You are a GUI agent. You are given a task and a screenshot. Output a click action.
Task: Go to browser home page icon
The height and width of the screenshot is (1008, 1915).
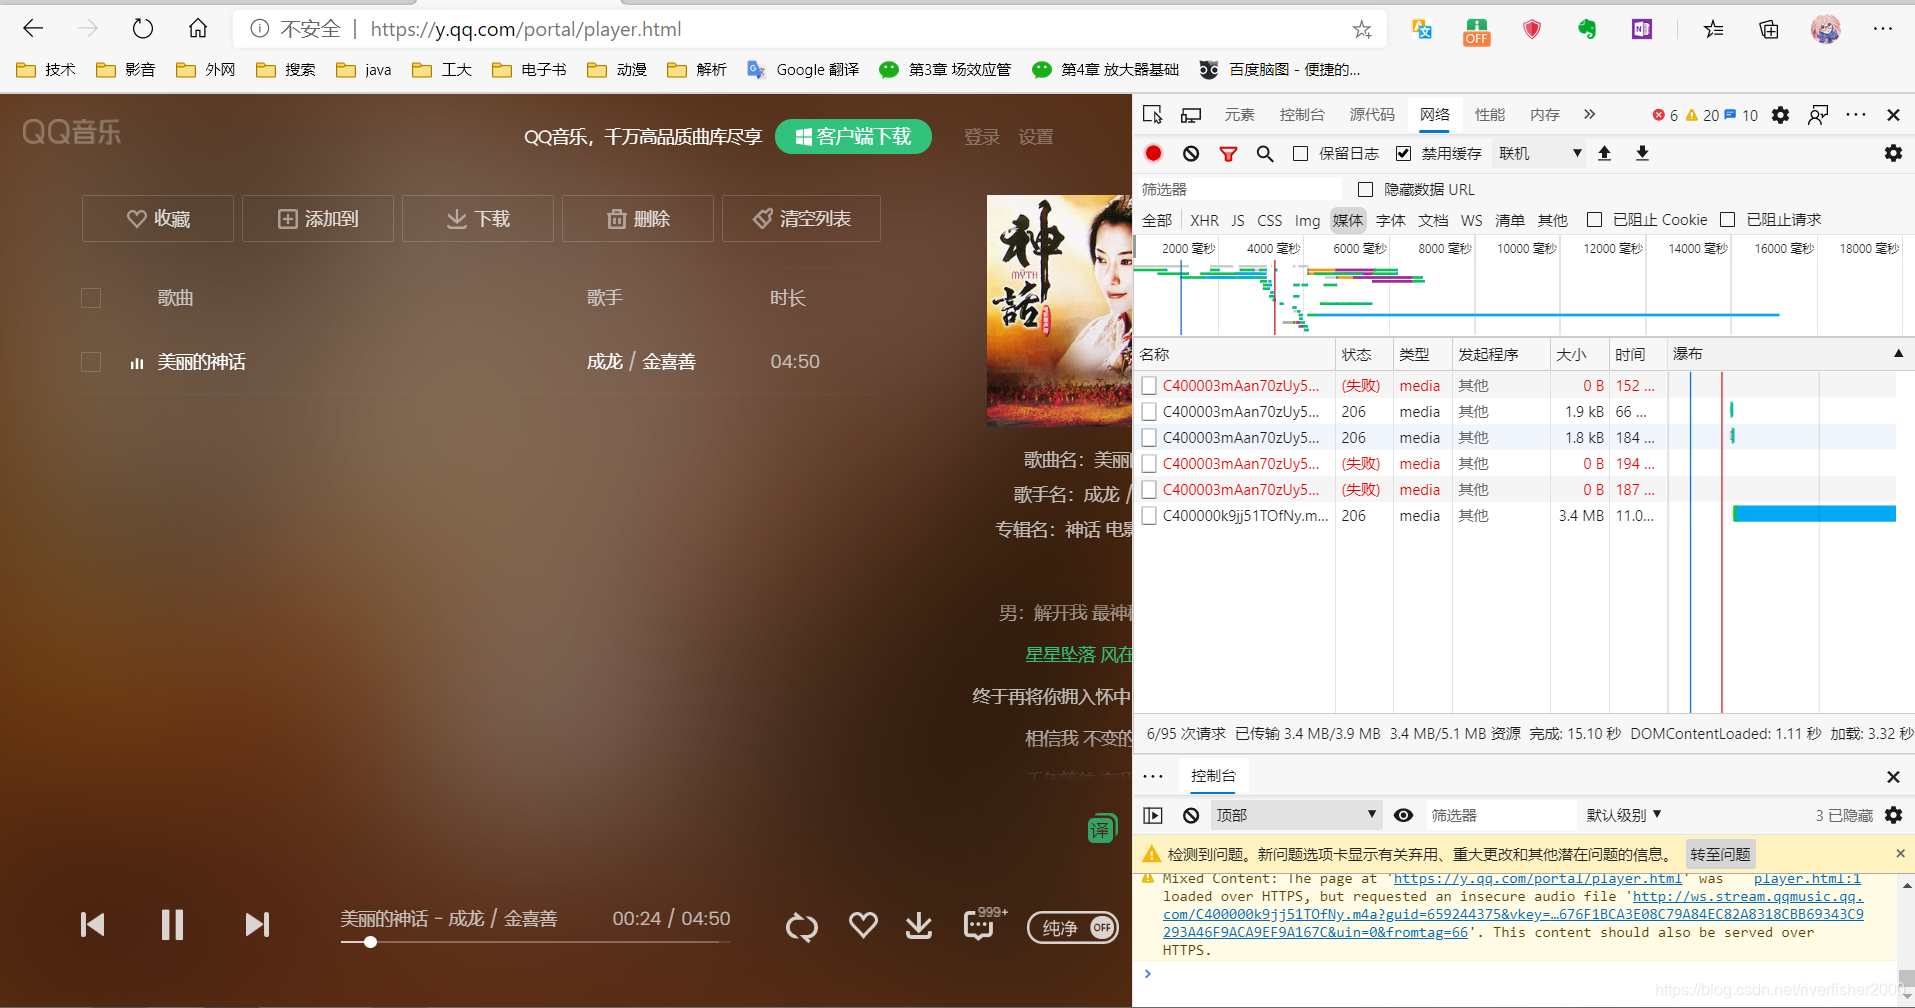click(198, 29)
